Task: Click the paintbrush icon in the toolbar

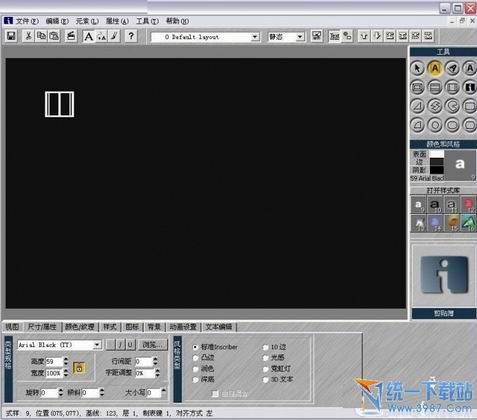Action: coord(114,36)
